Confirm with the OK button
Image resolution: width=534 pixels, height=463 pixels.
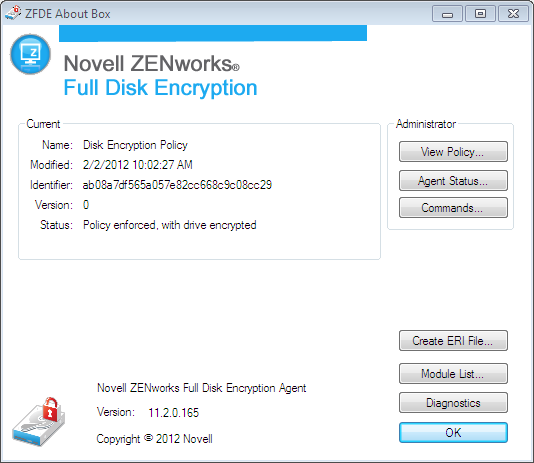(x=453, y=433)
